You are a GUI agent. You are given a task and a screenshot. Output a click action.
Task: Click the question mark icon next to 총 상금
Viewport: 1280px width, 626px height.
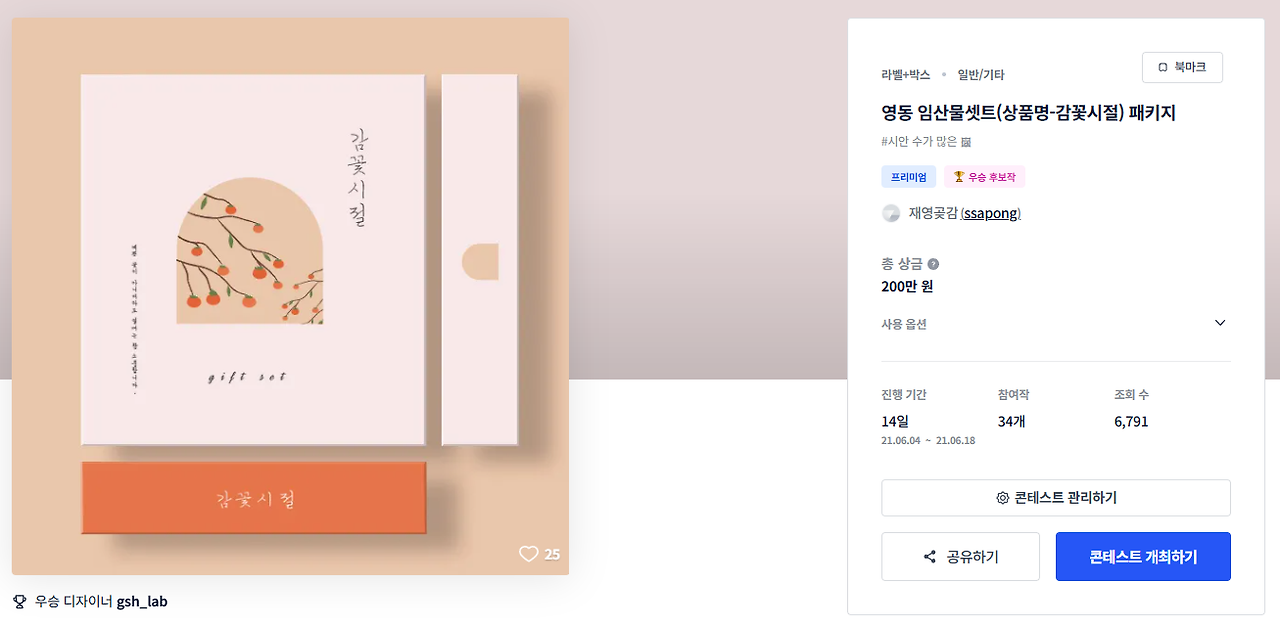933,264
